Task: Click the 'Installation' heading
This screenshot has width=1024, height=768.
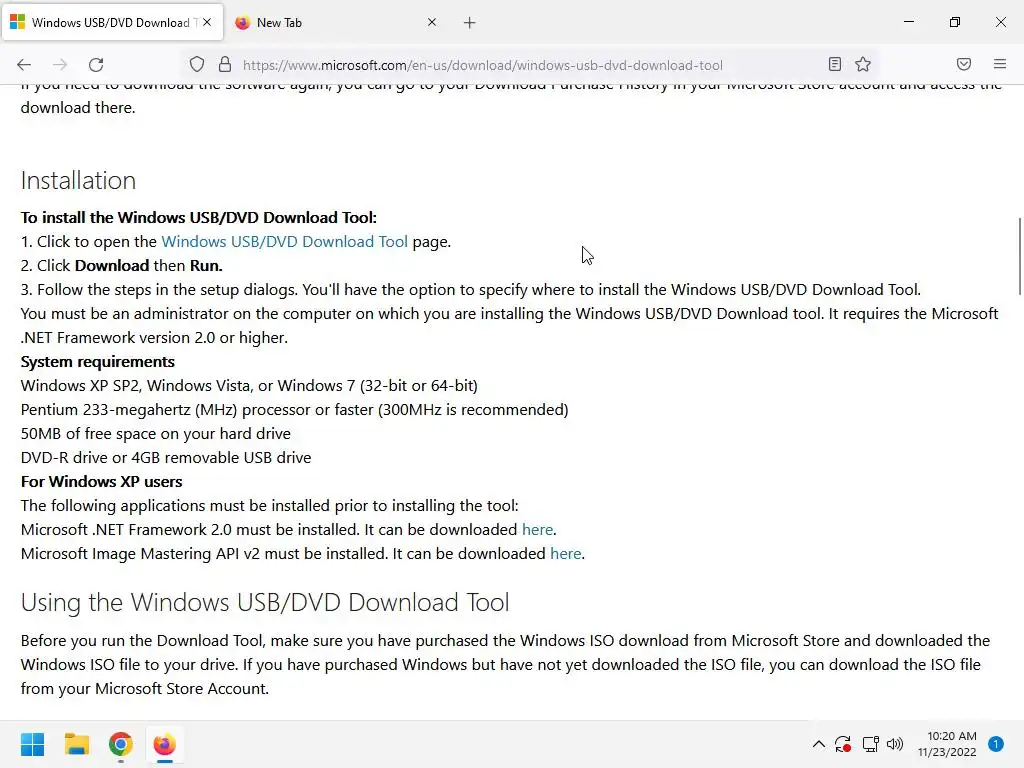Action: click(x=78, y=181)
